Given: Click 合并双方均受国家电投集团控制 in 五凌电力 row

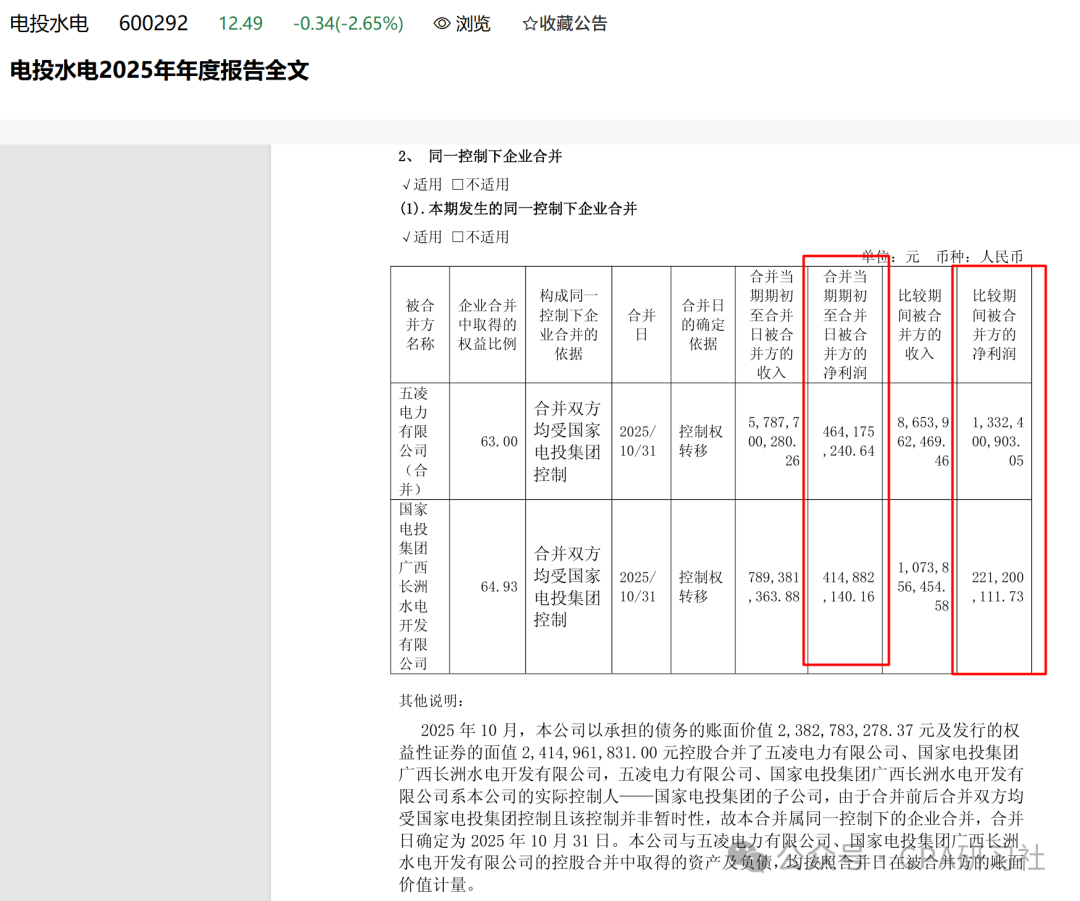Looking at the screenshot, I should 568,441.
